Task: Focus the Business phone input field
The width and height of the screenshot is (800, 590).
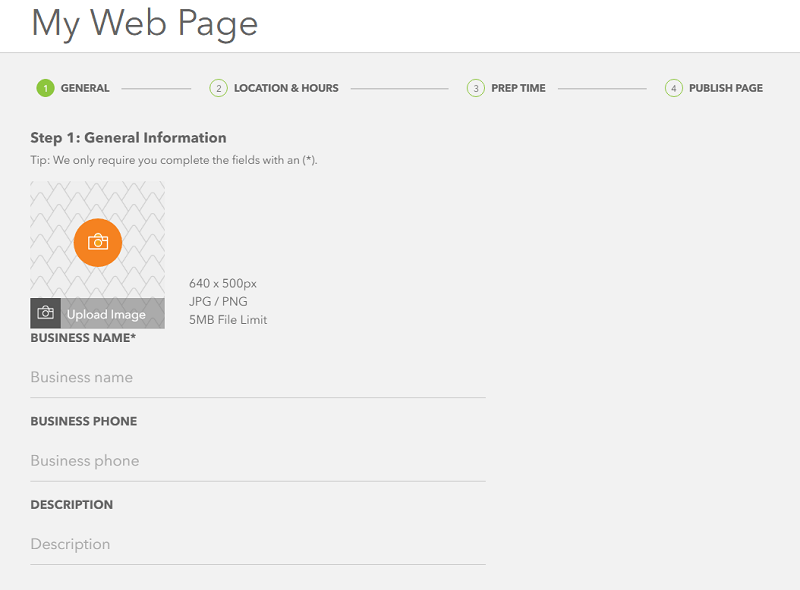Action: coord(258,461)
